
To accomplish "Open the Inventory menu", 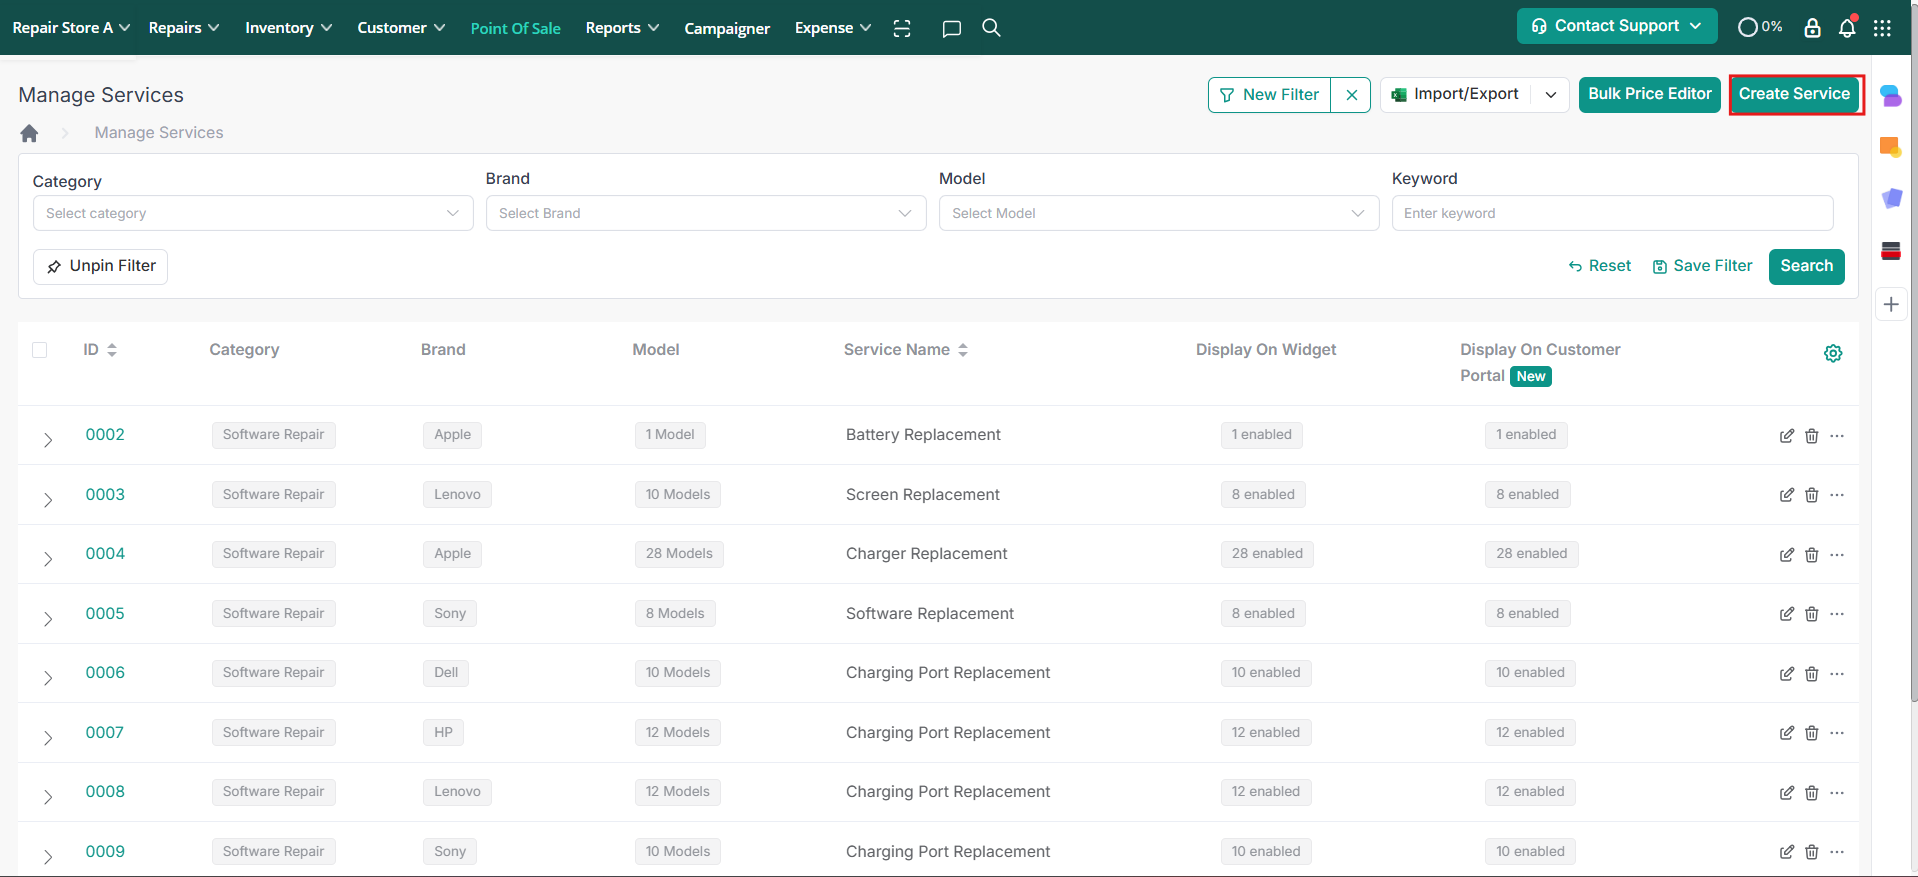I will 288,28.
